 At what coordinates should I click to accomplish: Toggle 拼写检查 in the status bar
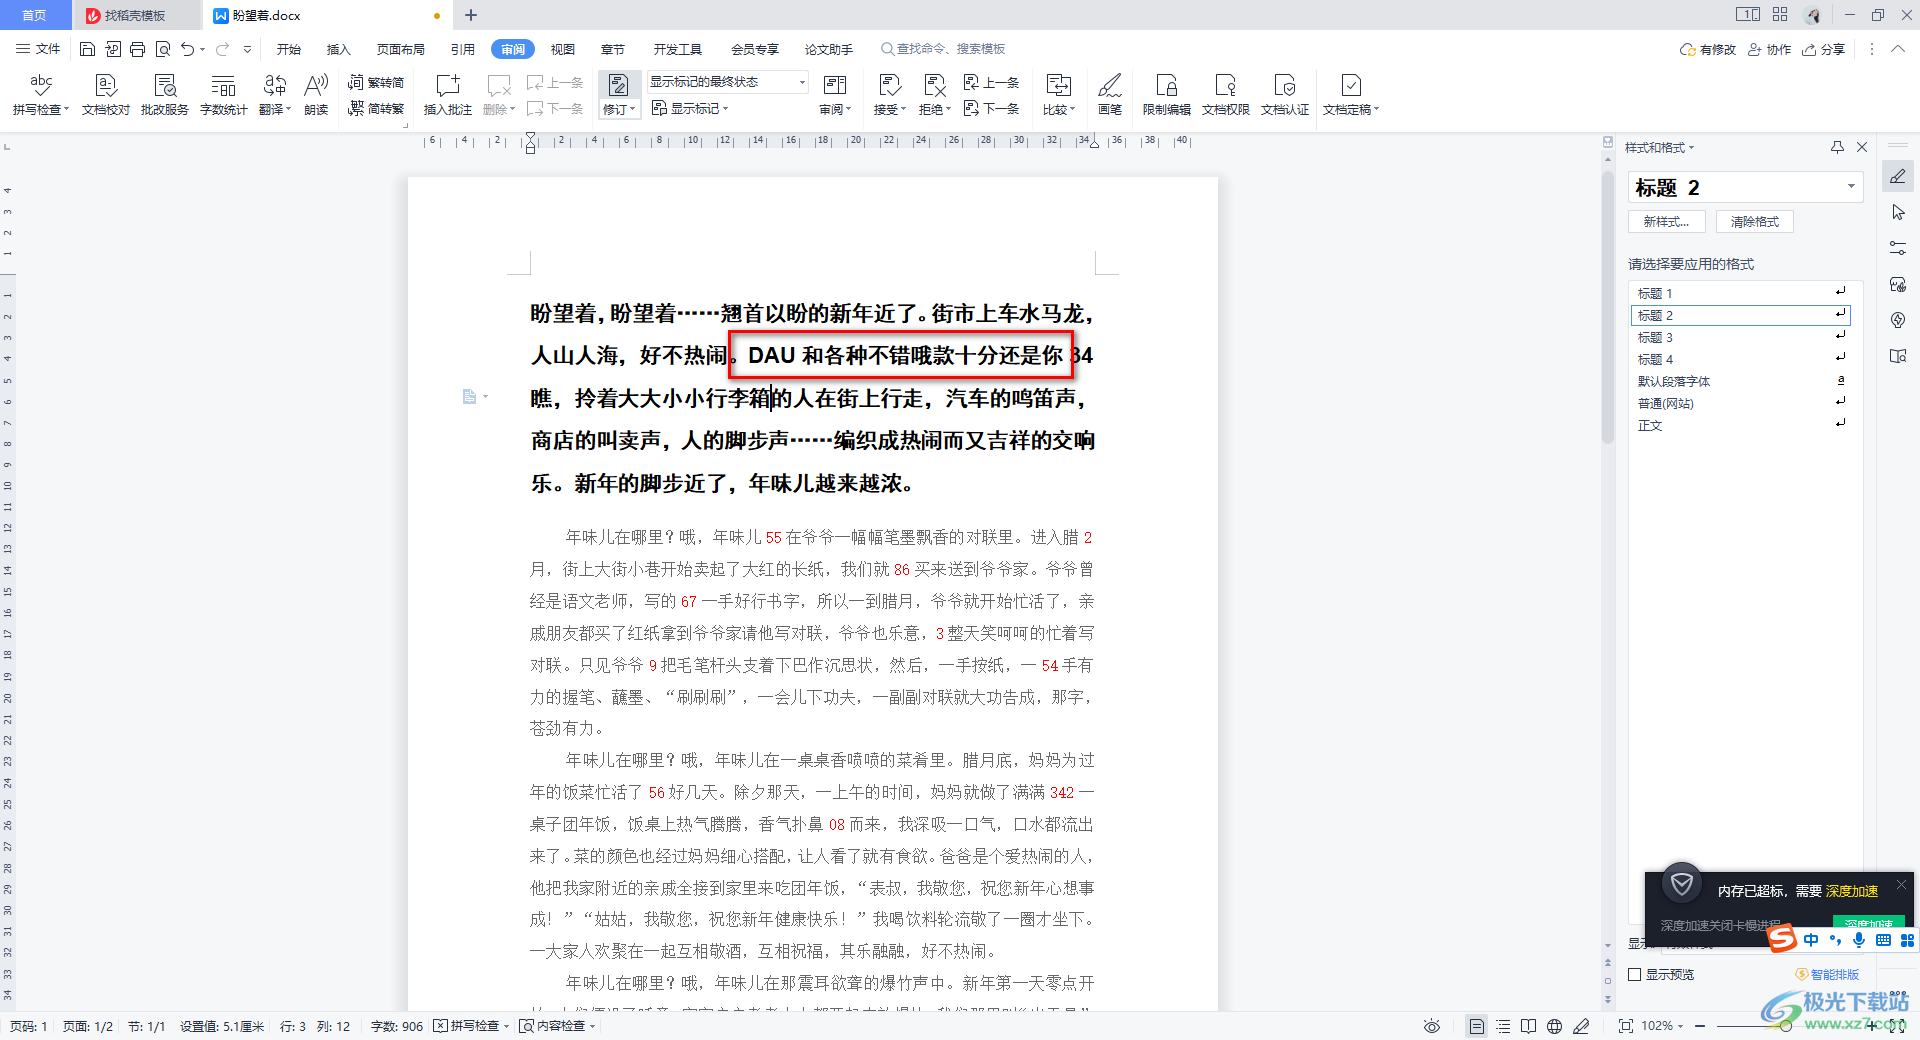471,1026
